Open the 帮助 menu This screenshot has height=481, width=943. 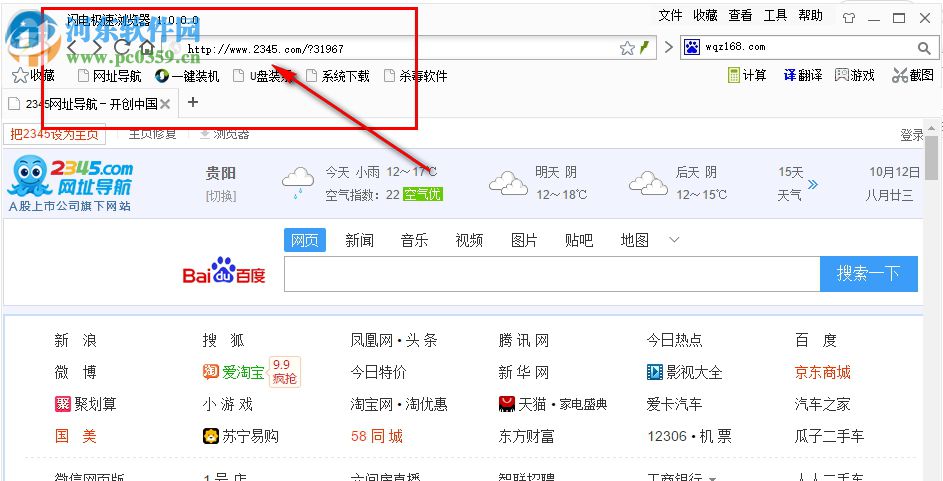pyautogui.click(x=810, y=16)
